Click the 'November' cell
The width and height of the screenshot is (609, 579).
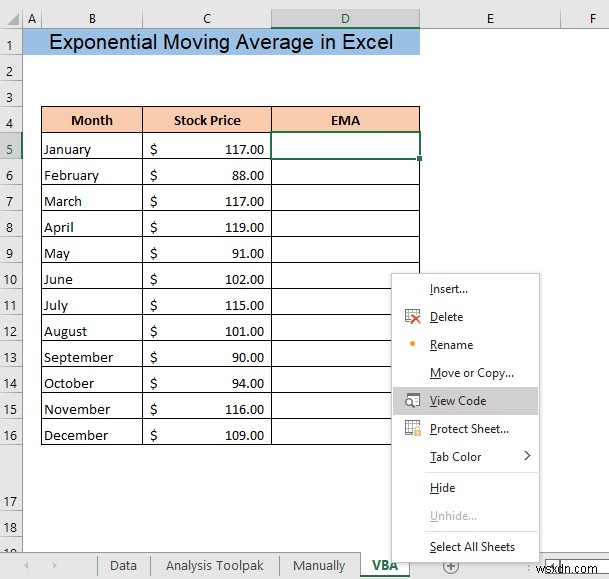pos(92,406)
